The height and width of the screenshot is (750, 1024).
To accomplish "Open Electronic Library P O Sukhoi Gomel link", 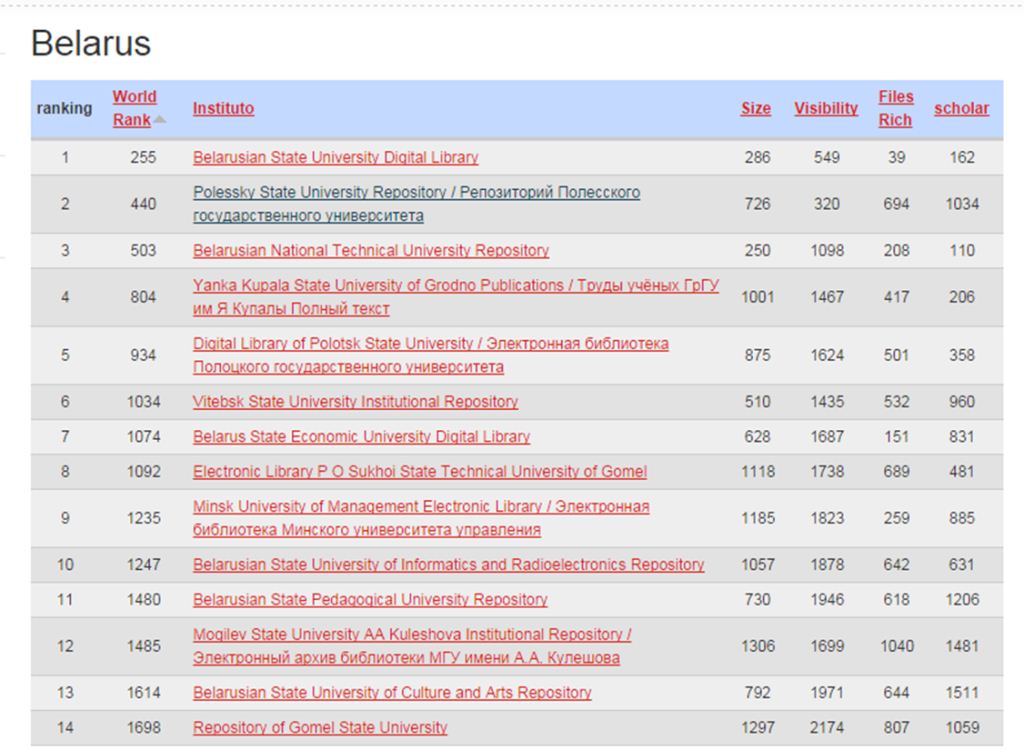I will (x=420, y=472).
